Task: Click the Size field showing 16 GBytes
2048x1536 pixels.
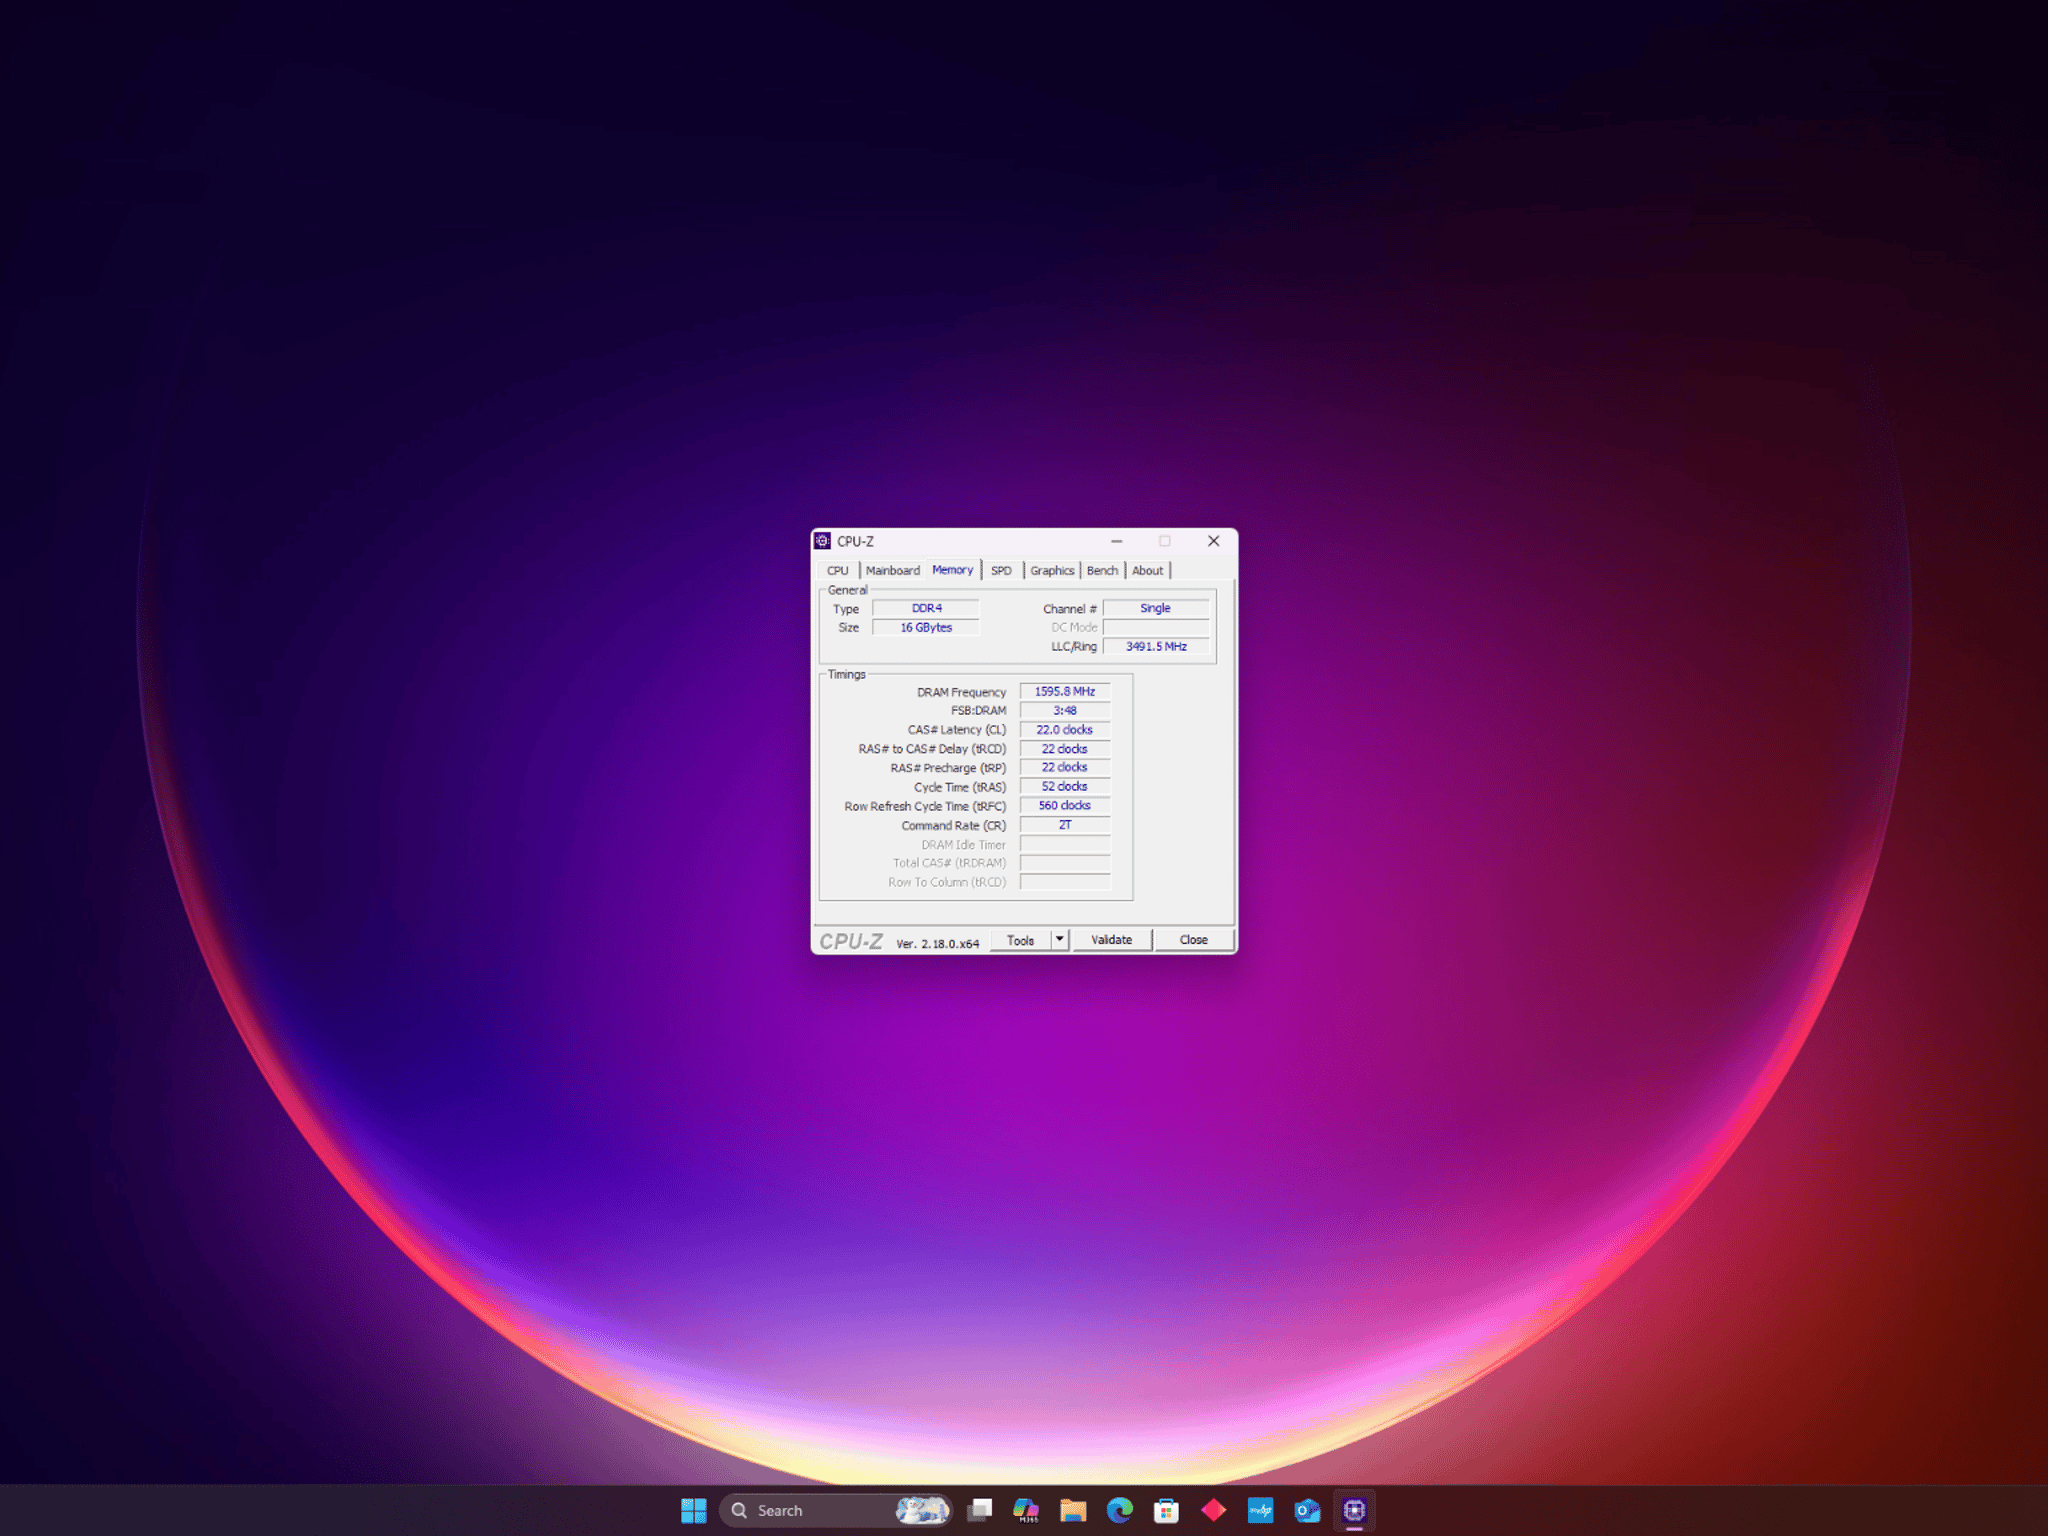Action: click(x=926, y=627)
